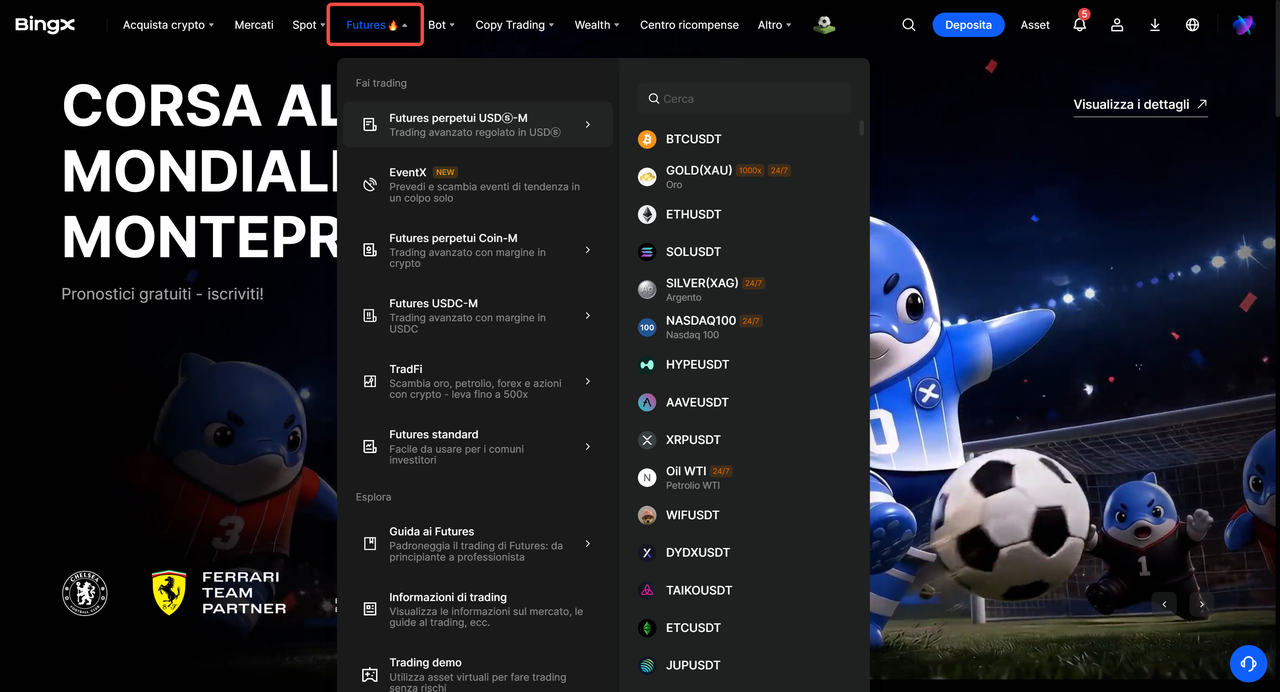Open notifications bell icon

pyautogui.click(x=1080, y=24)
